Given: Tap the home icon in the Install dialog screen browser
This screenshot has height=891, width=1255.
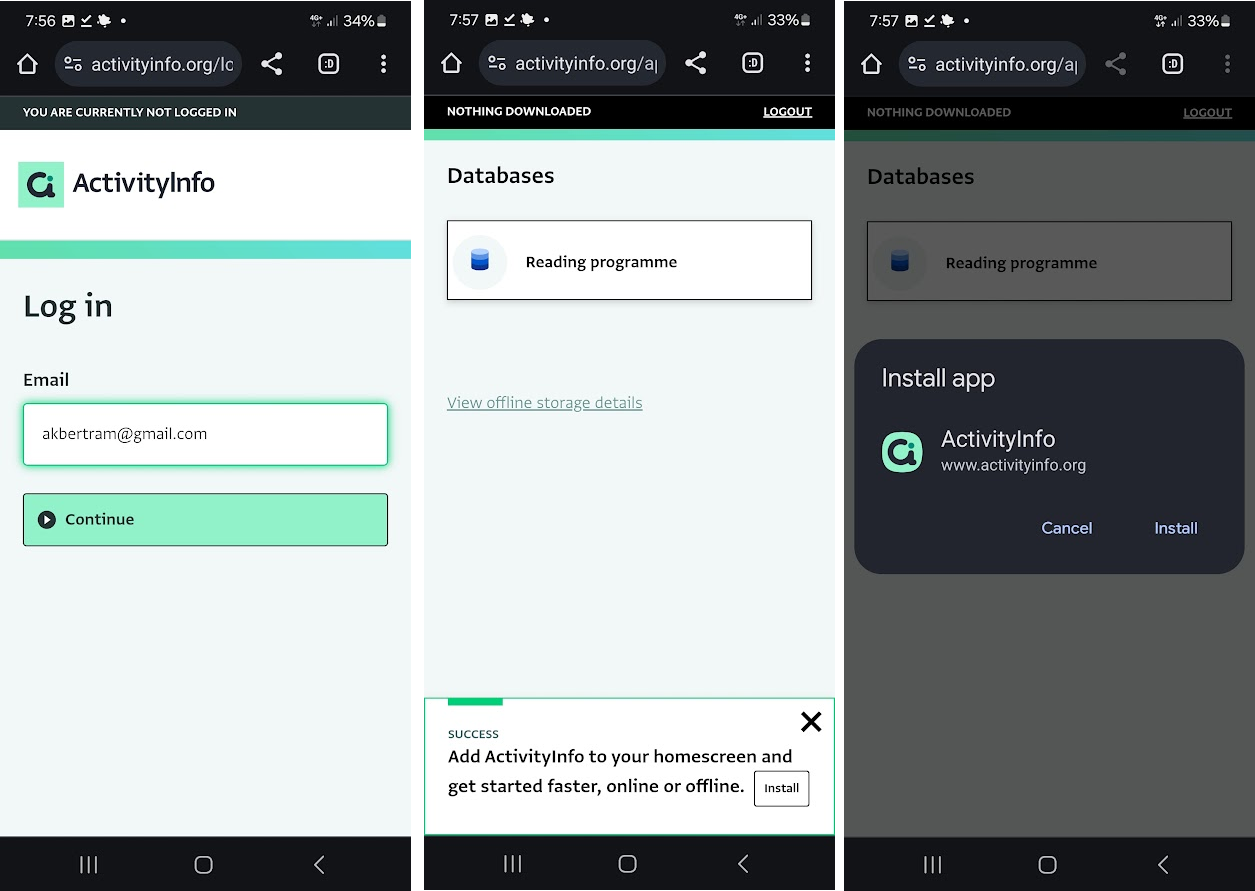Looking at the screenshot, I should [x=871, y=64].
